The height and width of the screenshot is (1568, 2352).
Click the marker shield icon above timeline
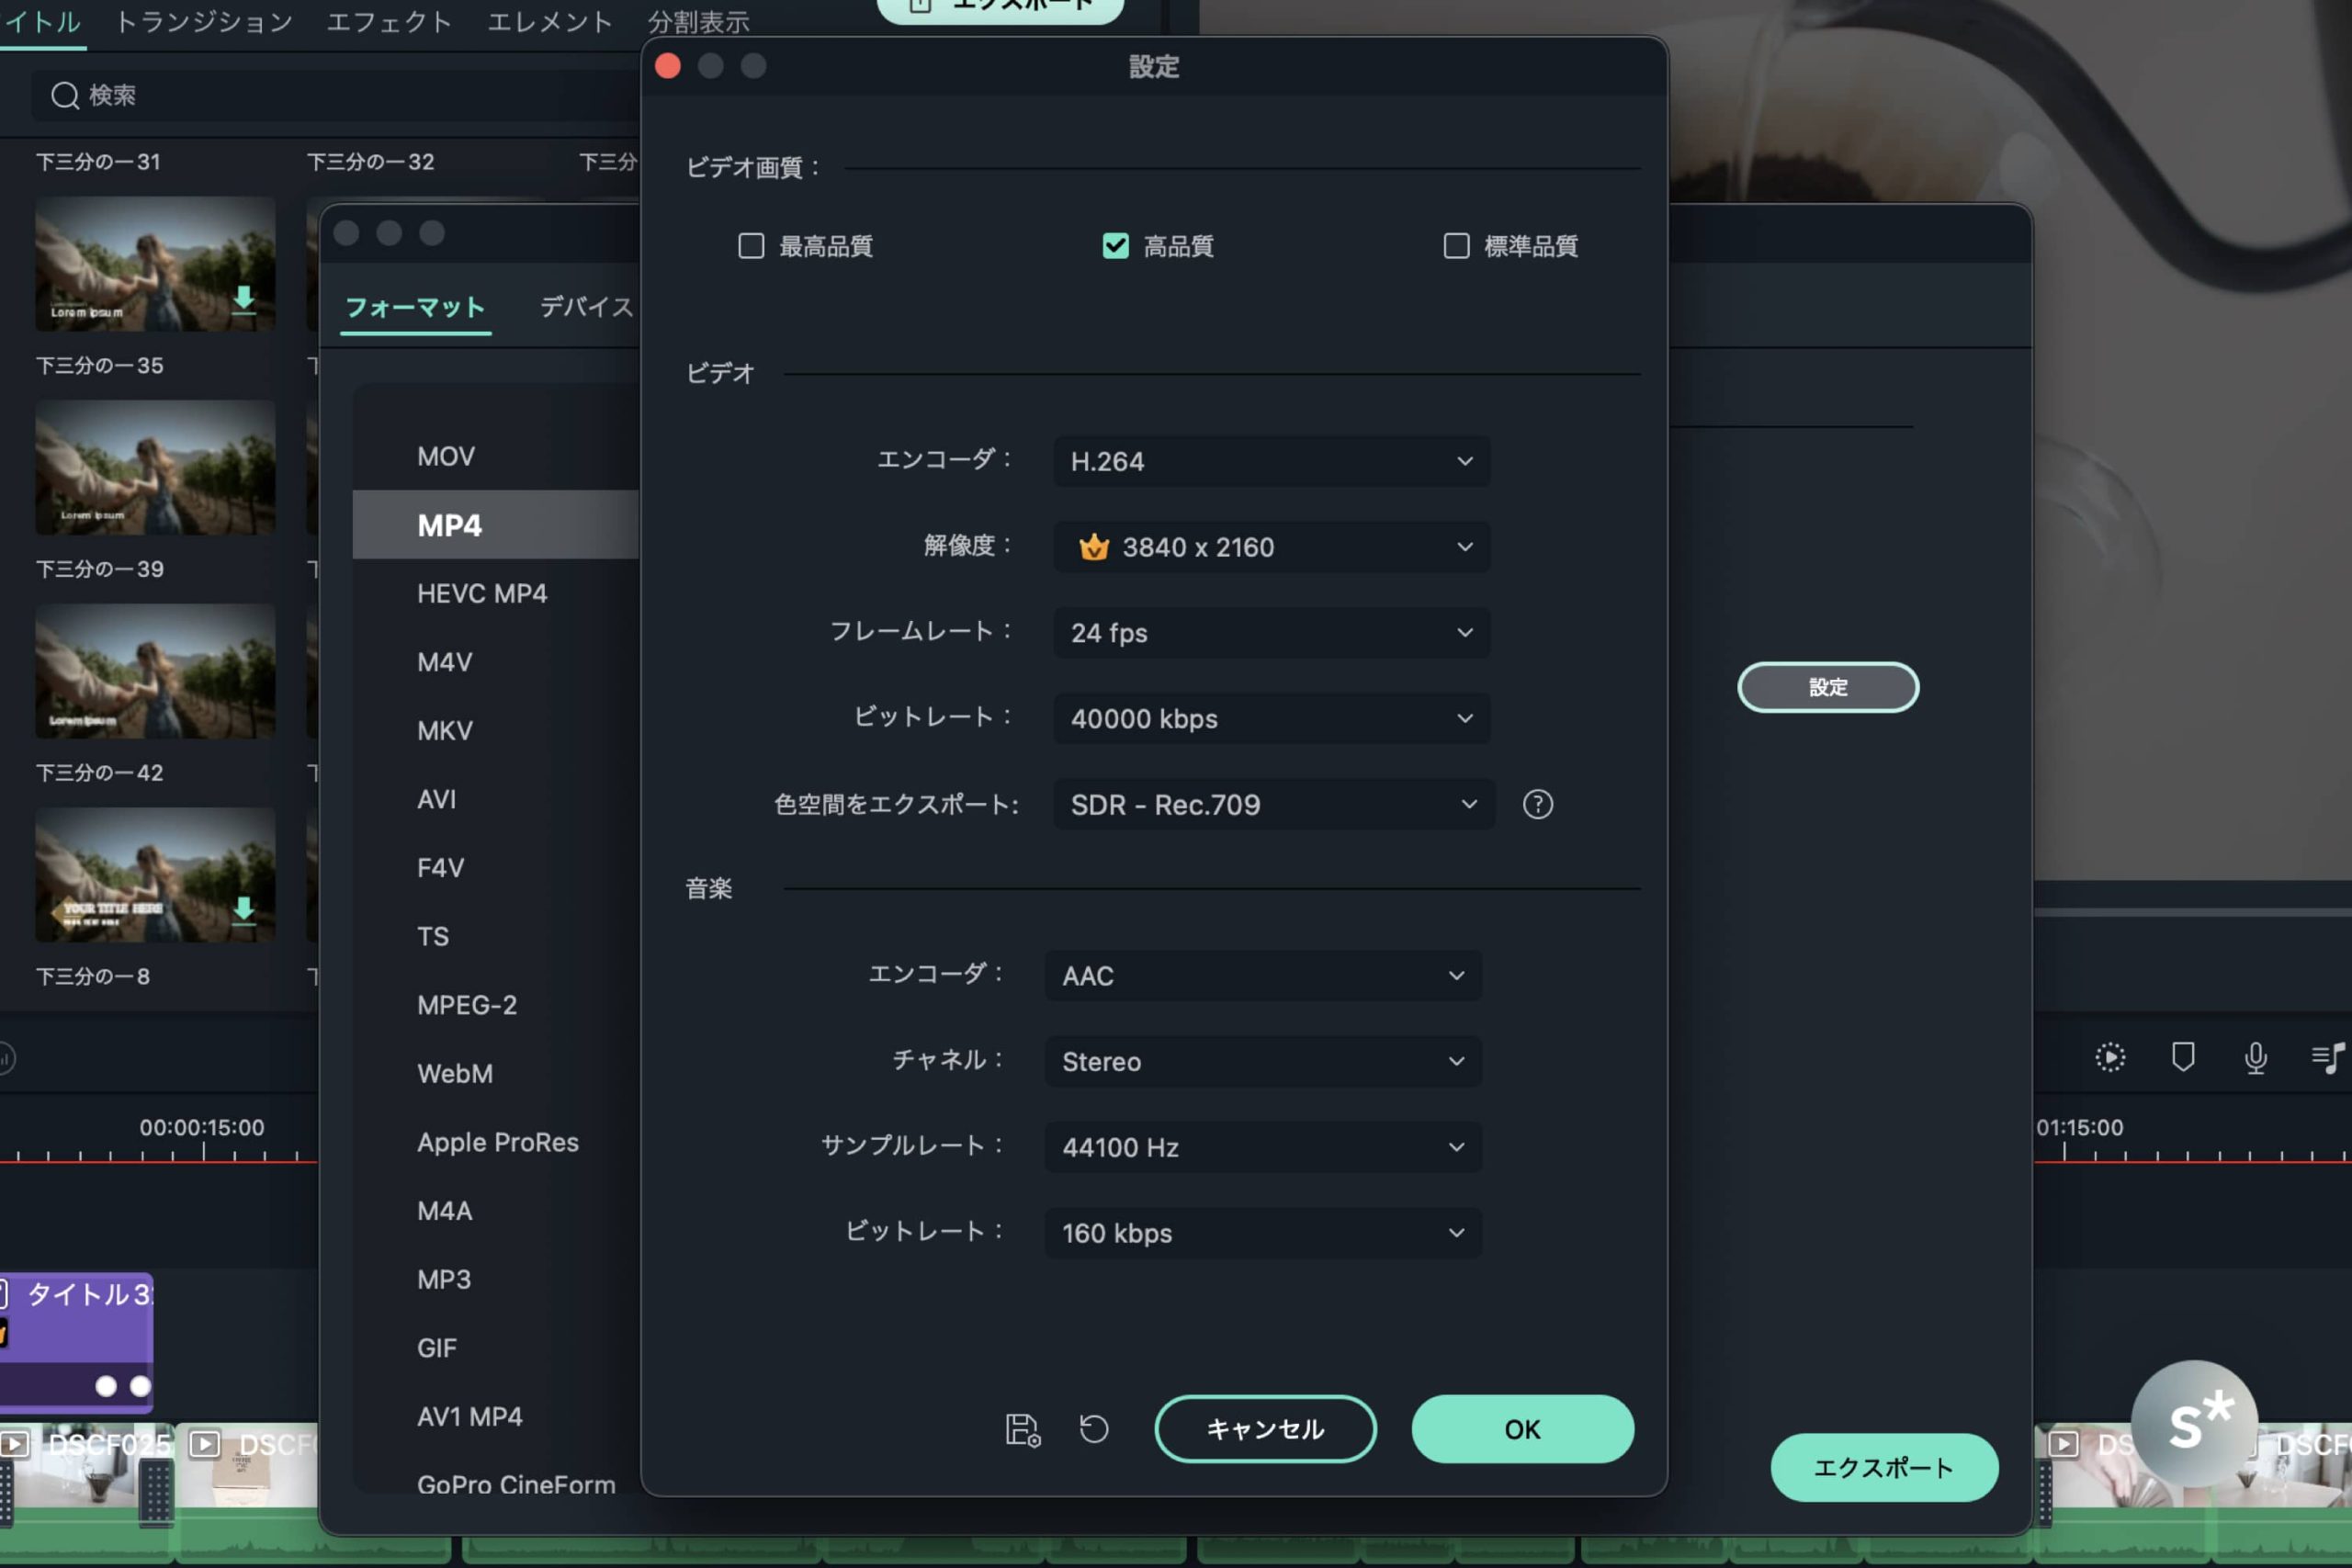click(x=2183, y=1057)
